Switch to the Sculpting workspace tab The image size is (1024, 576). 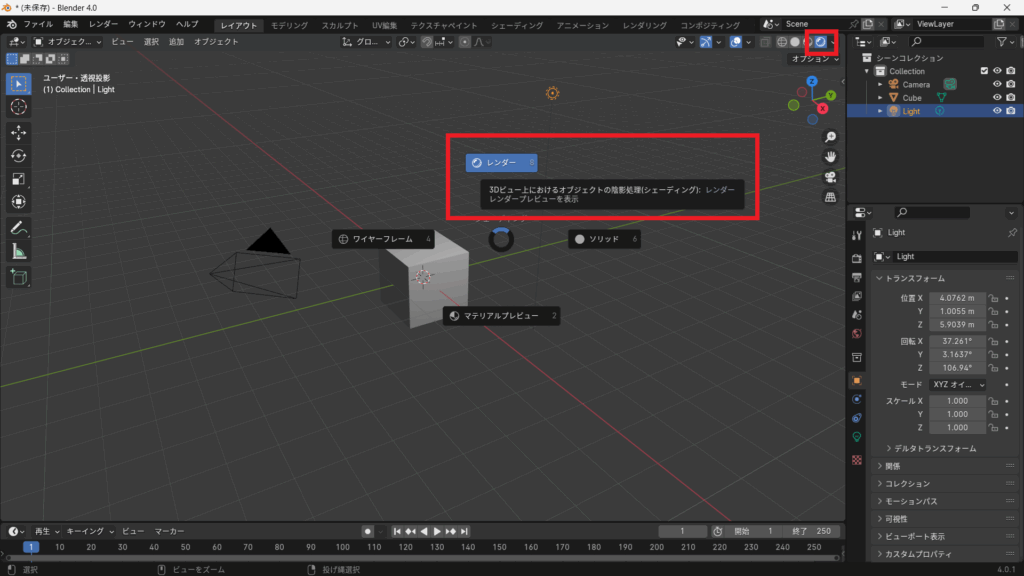340,25
